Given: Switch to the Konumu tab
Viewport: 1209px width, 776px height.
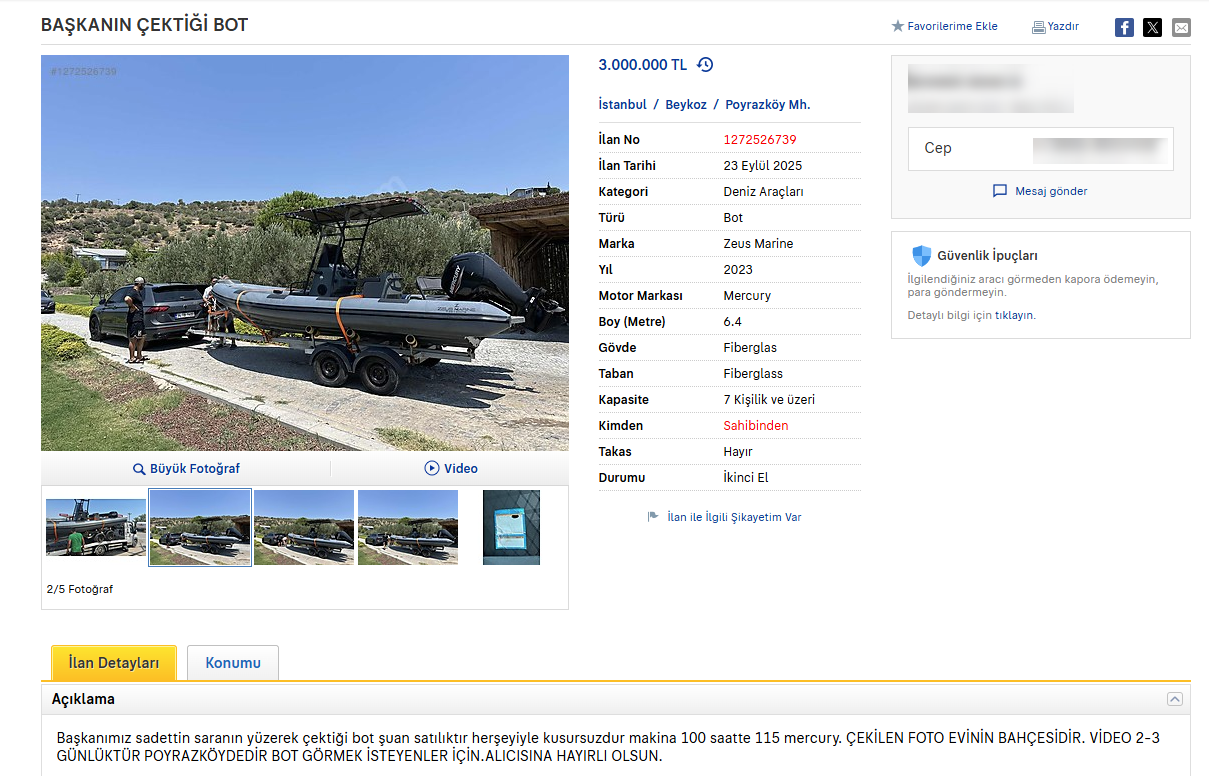Looking at the screenshot, I should tap(233, 663).
